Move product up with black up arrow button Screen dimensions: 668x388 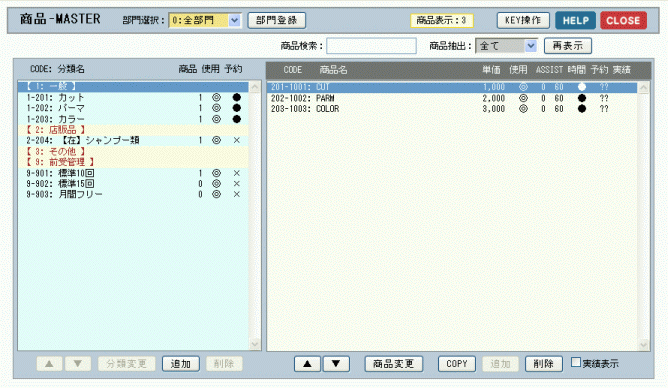(307, 364)
